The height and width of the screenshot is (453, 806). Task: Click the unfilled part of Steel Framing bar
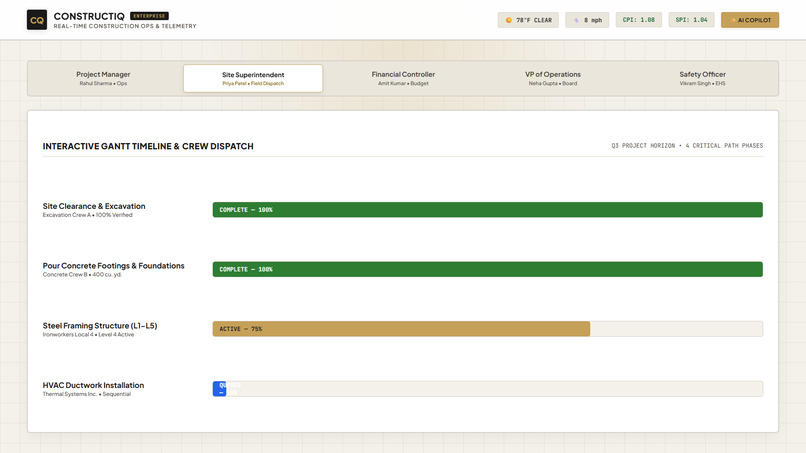coord(676,329)
